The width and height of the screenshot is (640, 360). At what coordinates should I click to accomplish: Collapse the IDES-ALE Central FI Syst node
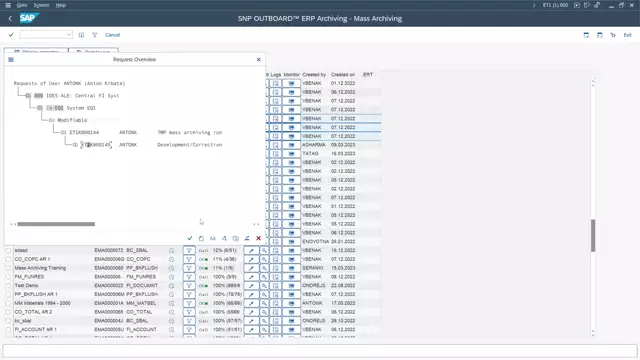click(x=28, y=96)
